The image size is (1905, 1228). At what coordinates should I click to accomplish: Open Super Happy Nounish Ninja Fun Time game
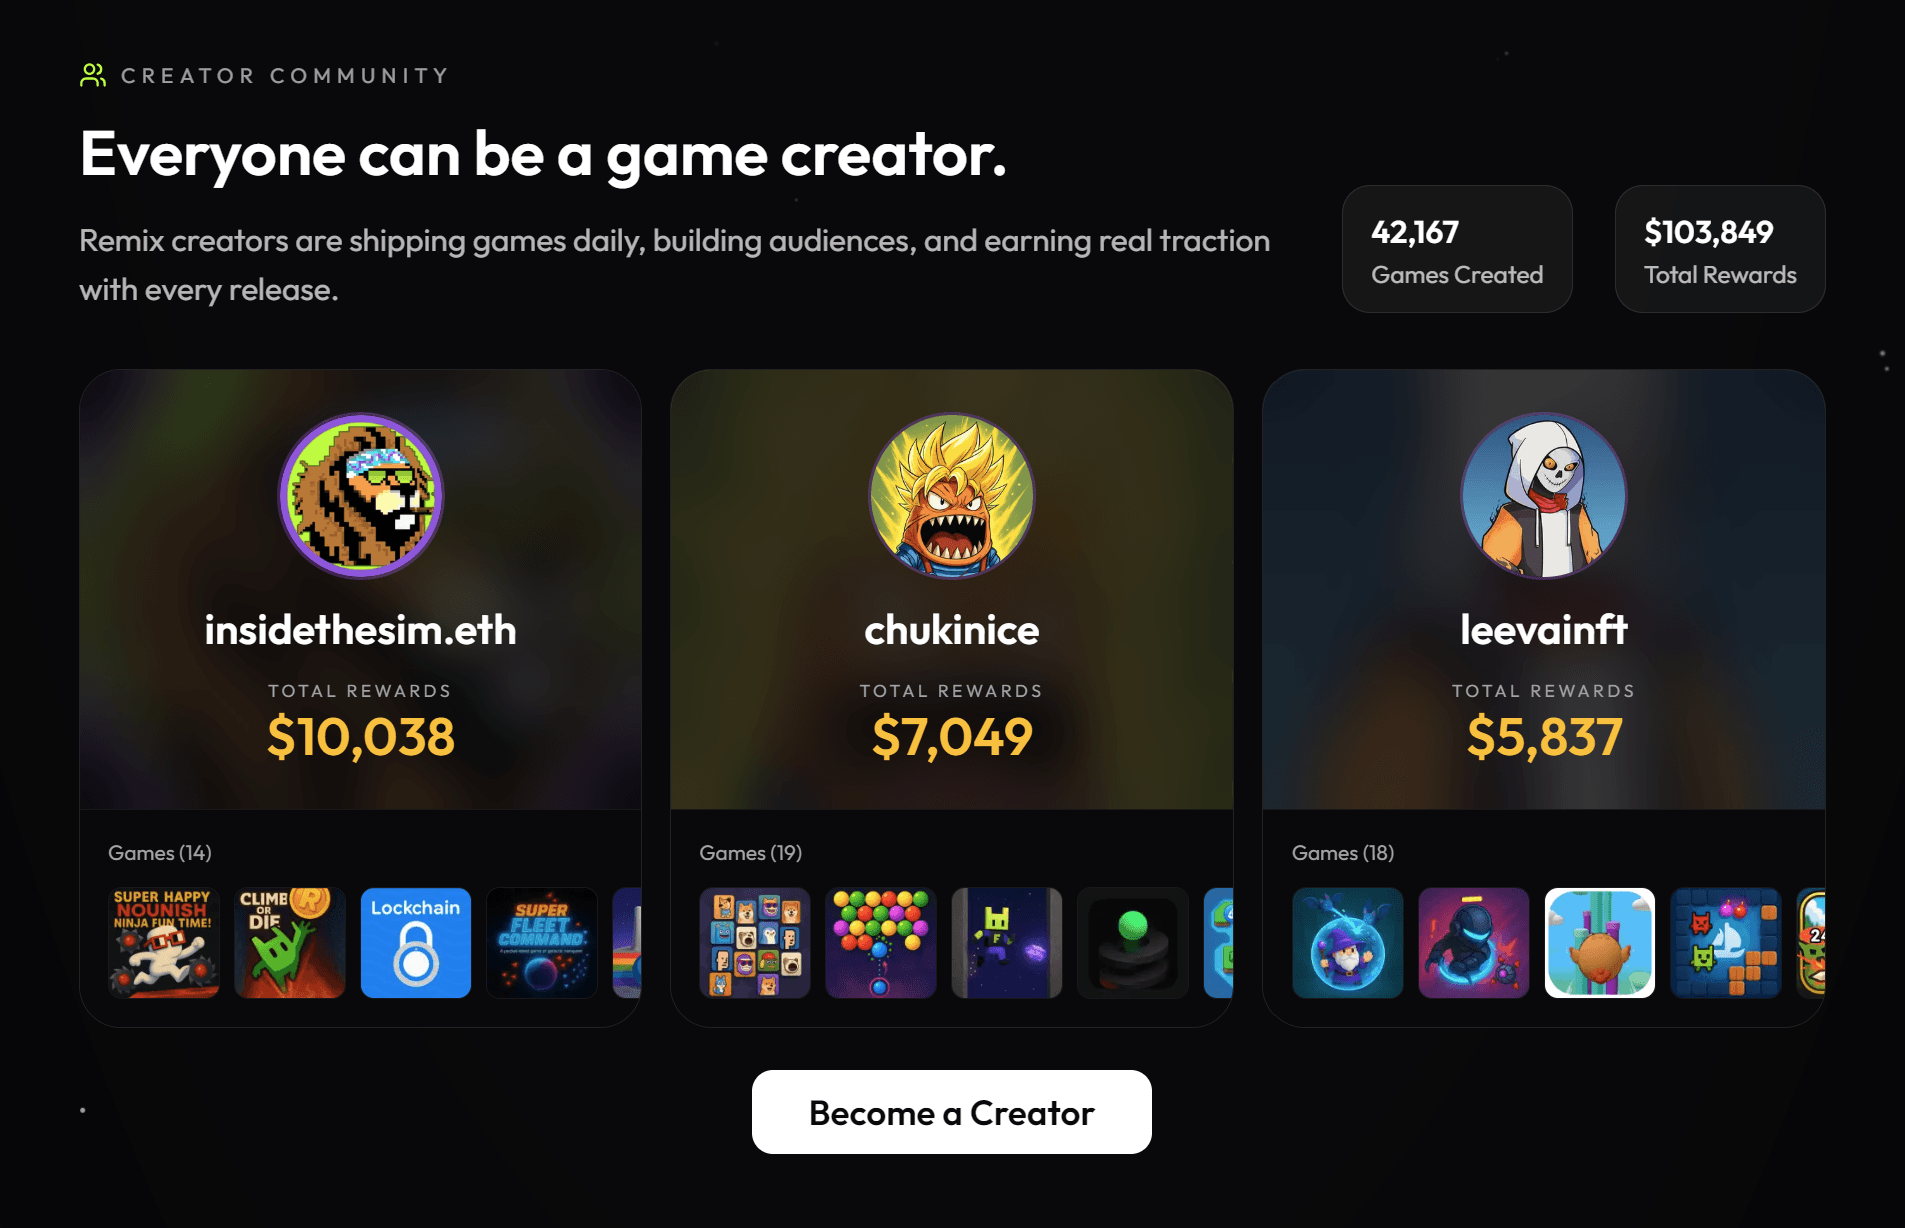click(164, 943)
